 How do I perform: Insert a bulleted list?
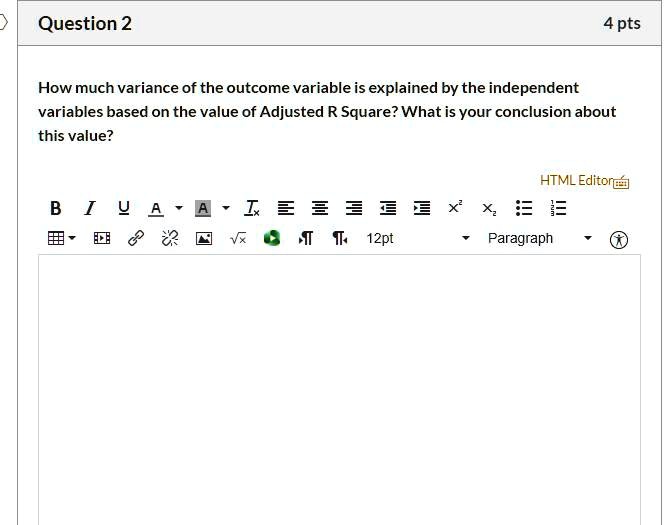524,208
